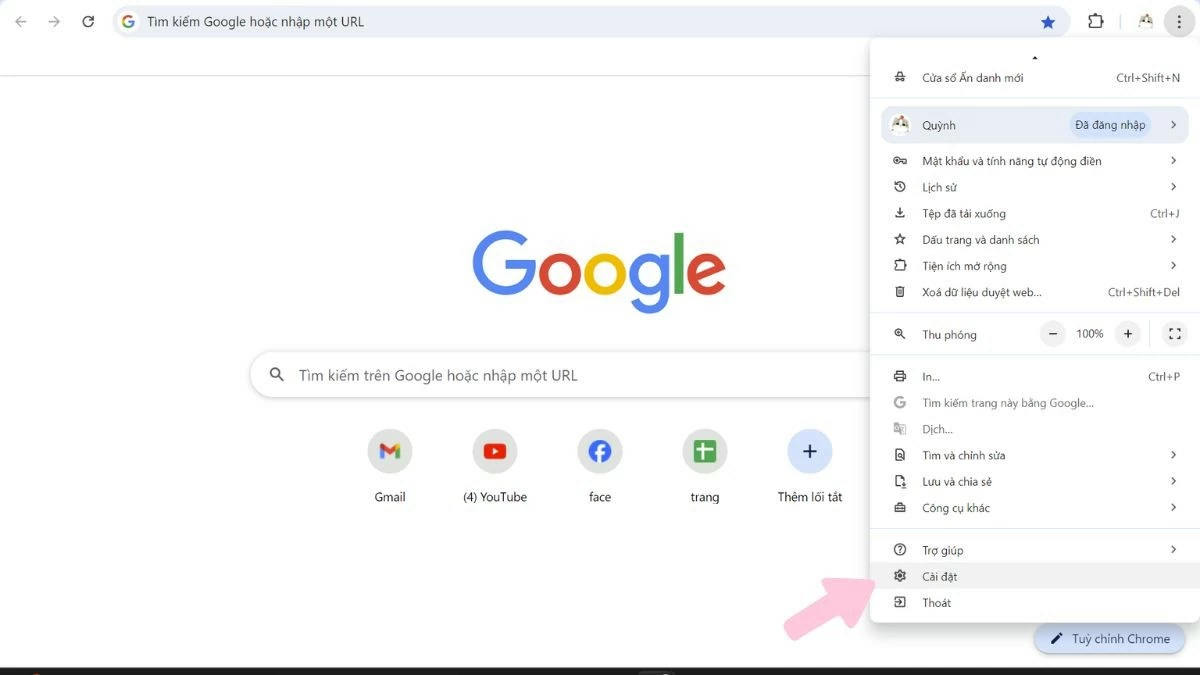The image size is (1200, 675).
Task: Increase zoom with the plus control
Action: click(x=1127, y=333)
